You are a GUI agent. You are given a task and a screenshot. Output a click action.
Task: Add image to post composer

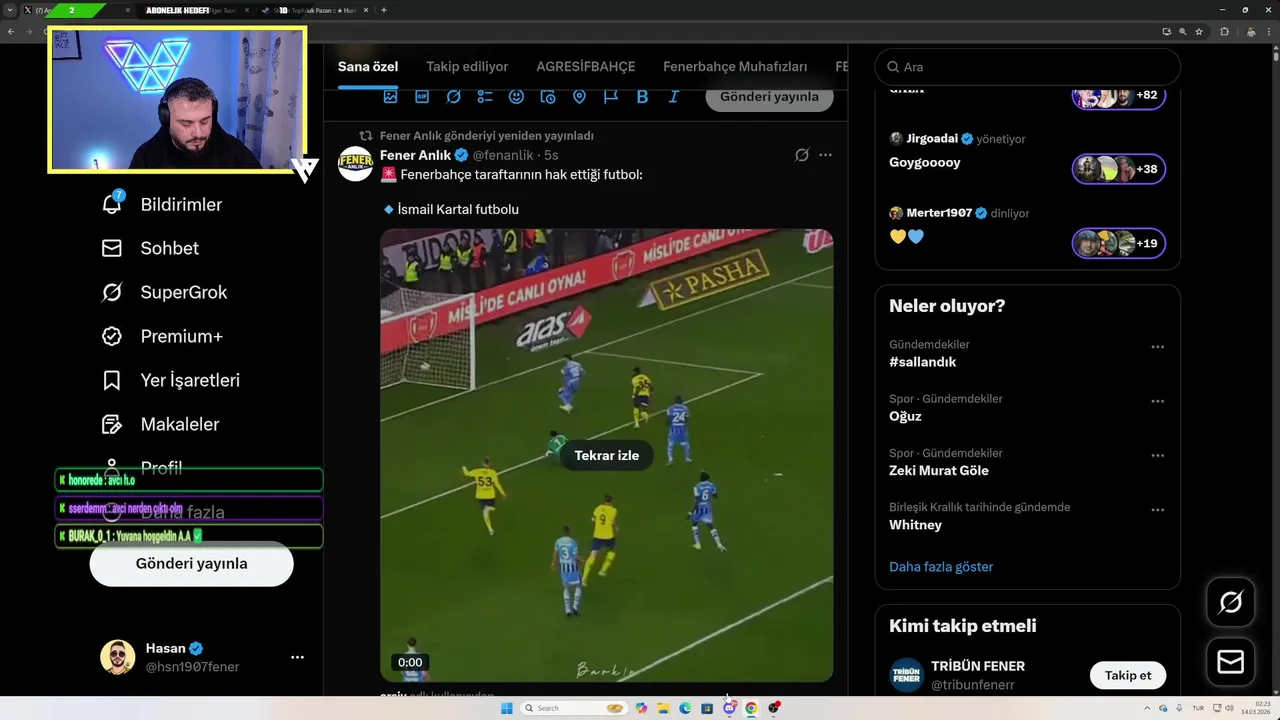[x=390, y=97]
